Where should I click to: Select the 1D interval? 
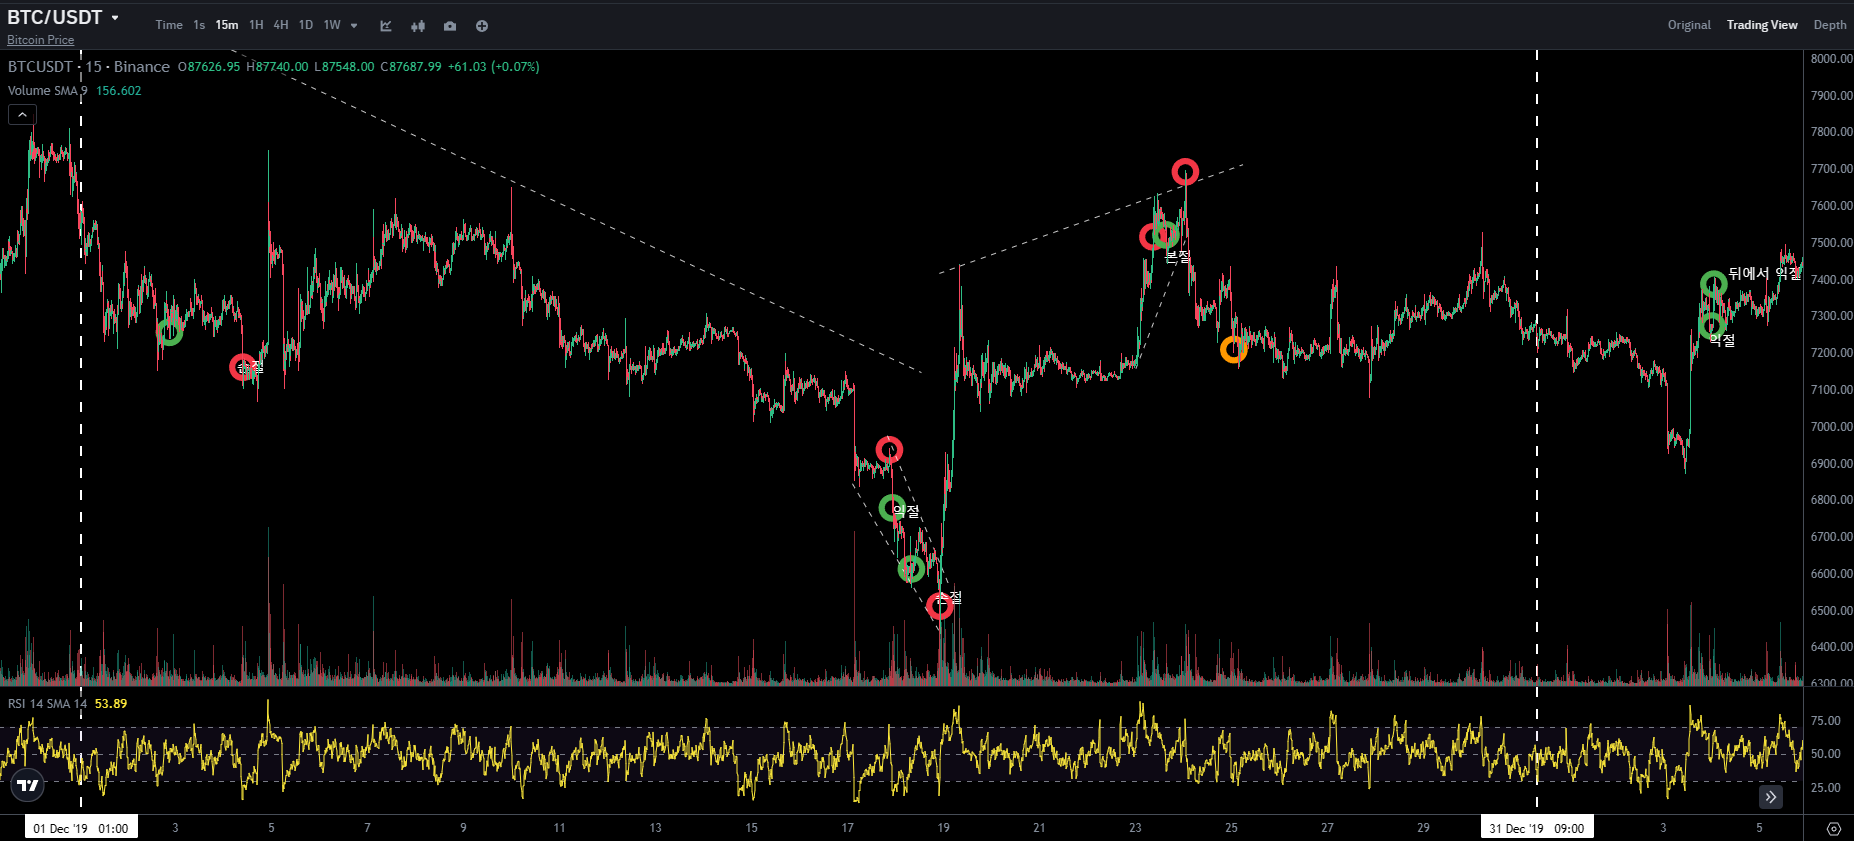coord(306,25)
